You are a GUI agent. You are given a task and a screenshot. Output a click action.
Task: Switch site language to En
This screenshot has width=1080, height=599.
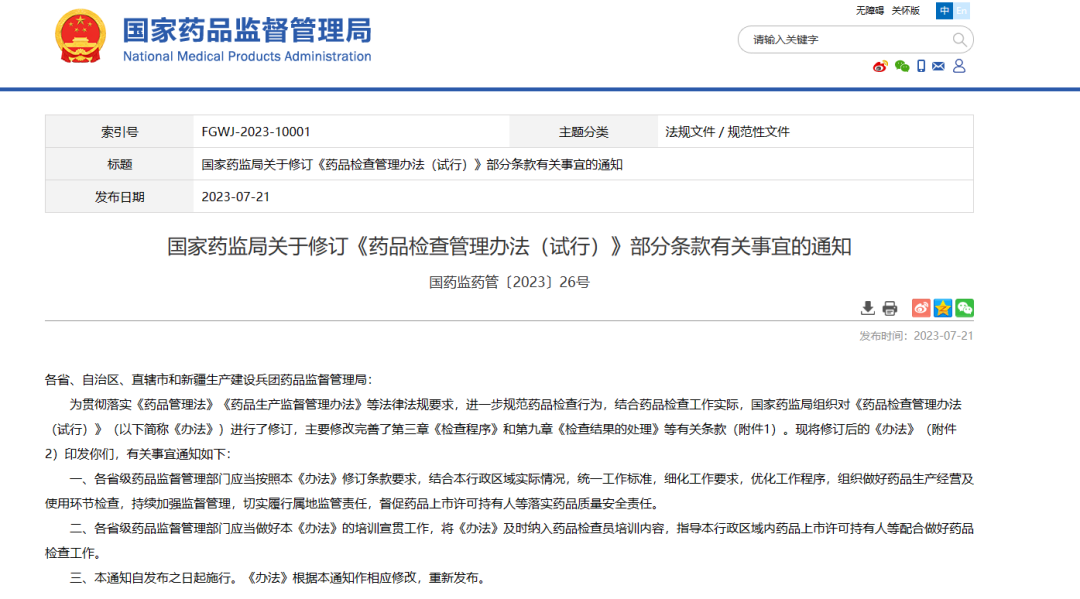coord(962,11)
